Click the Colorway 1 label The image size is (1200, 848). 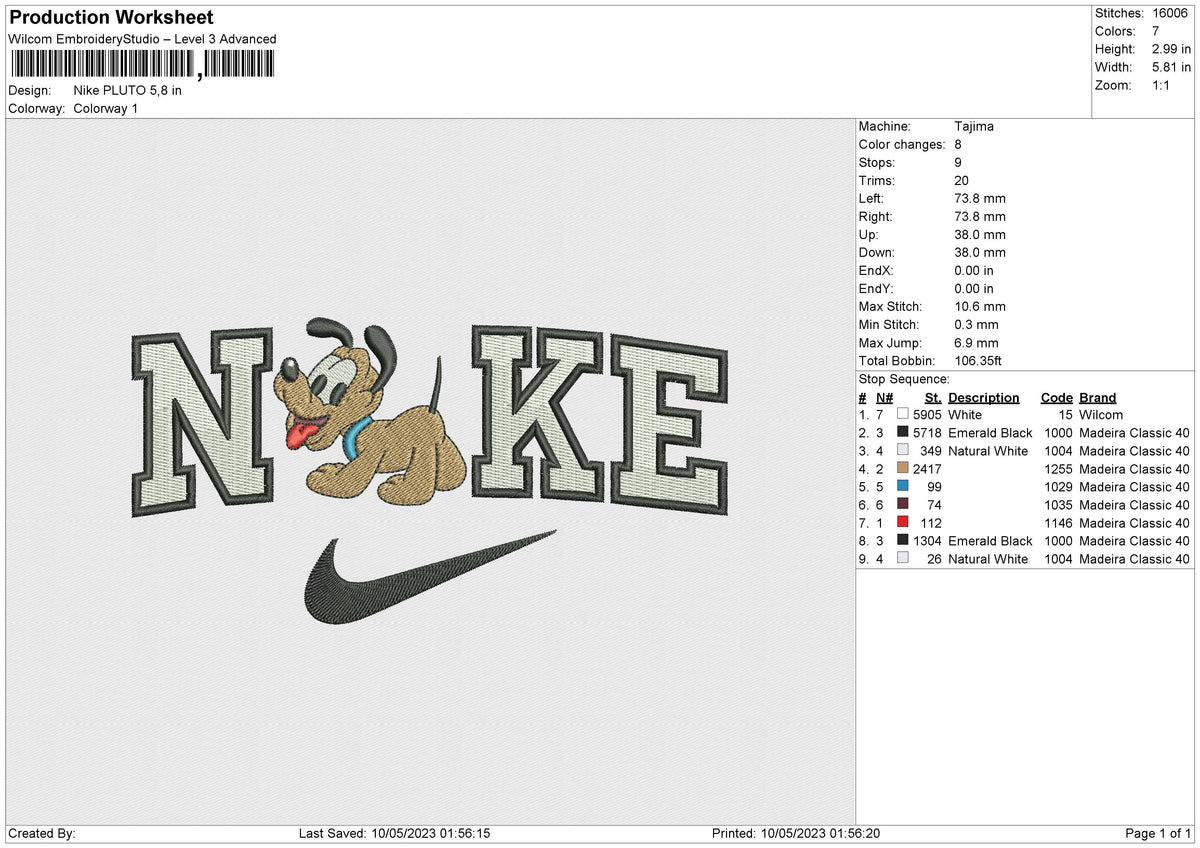tap(105, 108)
